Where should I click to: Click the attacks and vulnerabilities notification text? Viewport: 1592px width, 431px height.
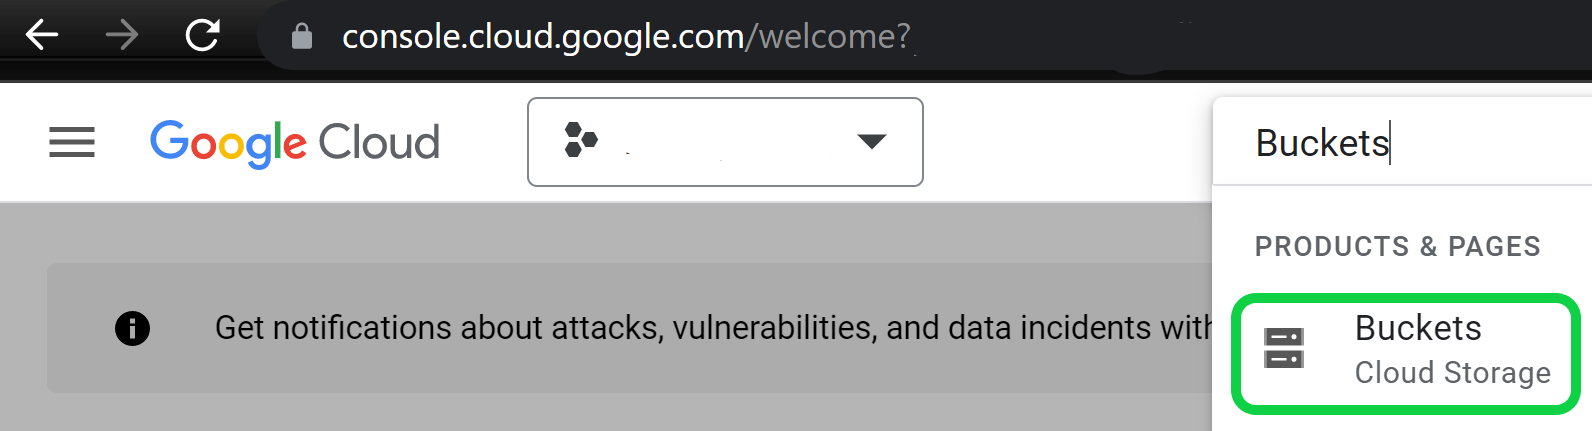pos(713,328)
